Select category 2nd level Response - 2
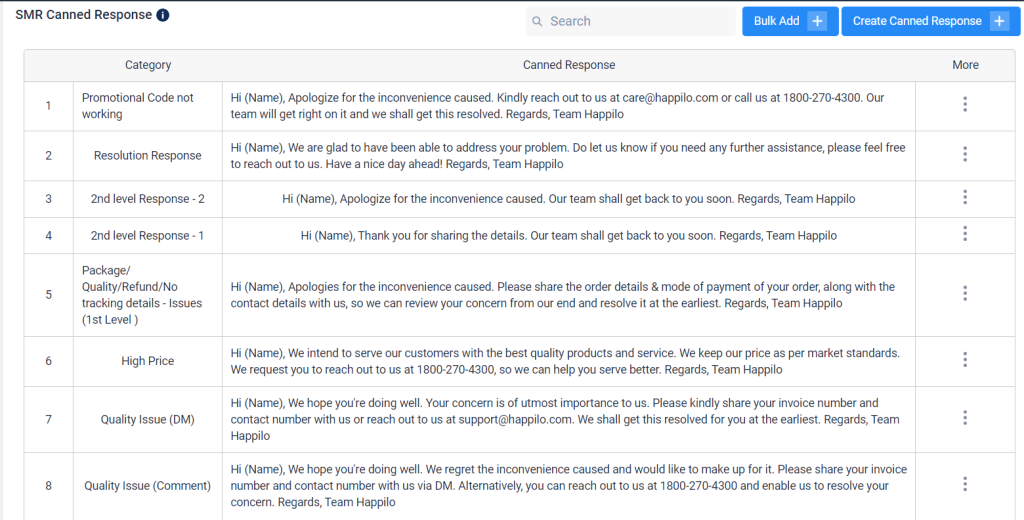Viewport: 1024px width, 520px height. click(x=148, y=199)
